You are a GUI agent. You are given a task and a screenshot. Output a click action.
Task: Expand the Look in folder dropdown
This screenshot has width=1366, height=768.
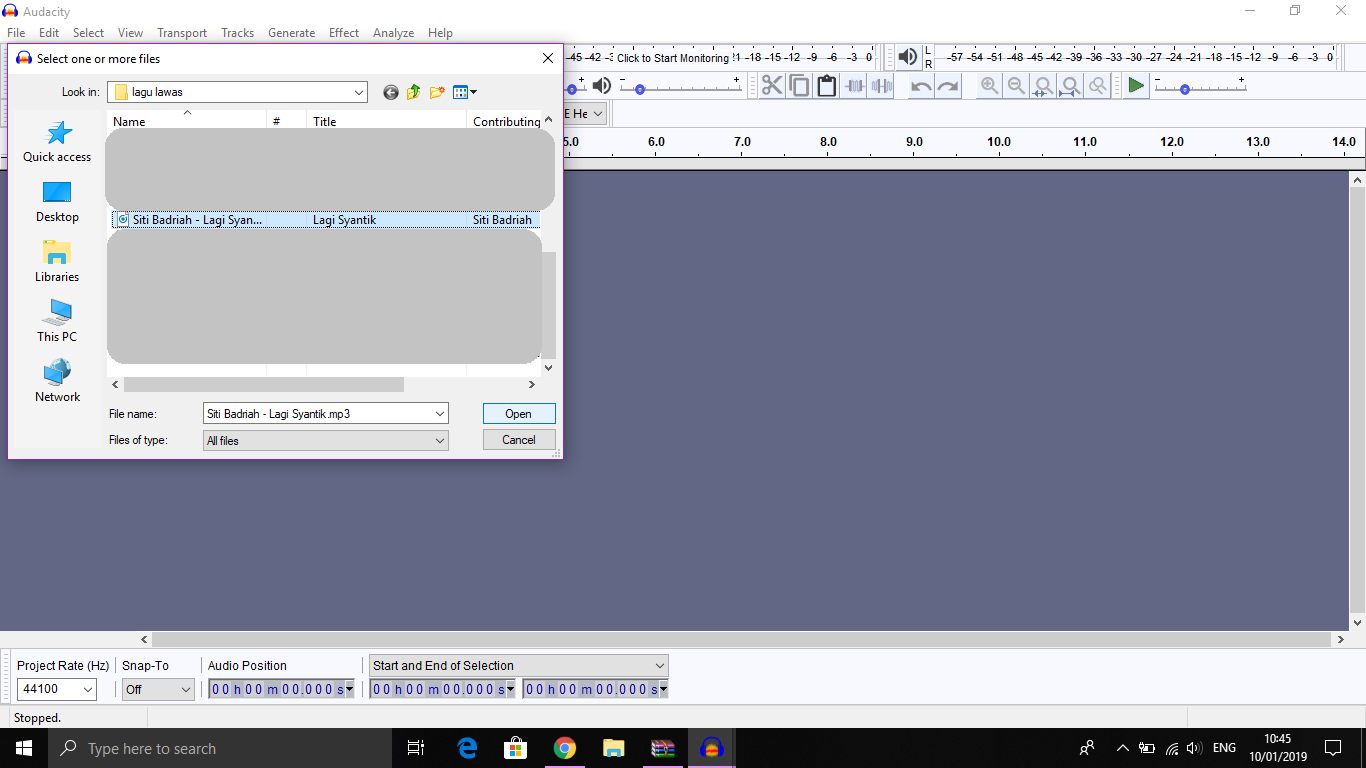click(x=359, y=92)
